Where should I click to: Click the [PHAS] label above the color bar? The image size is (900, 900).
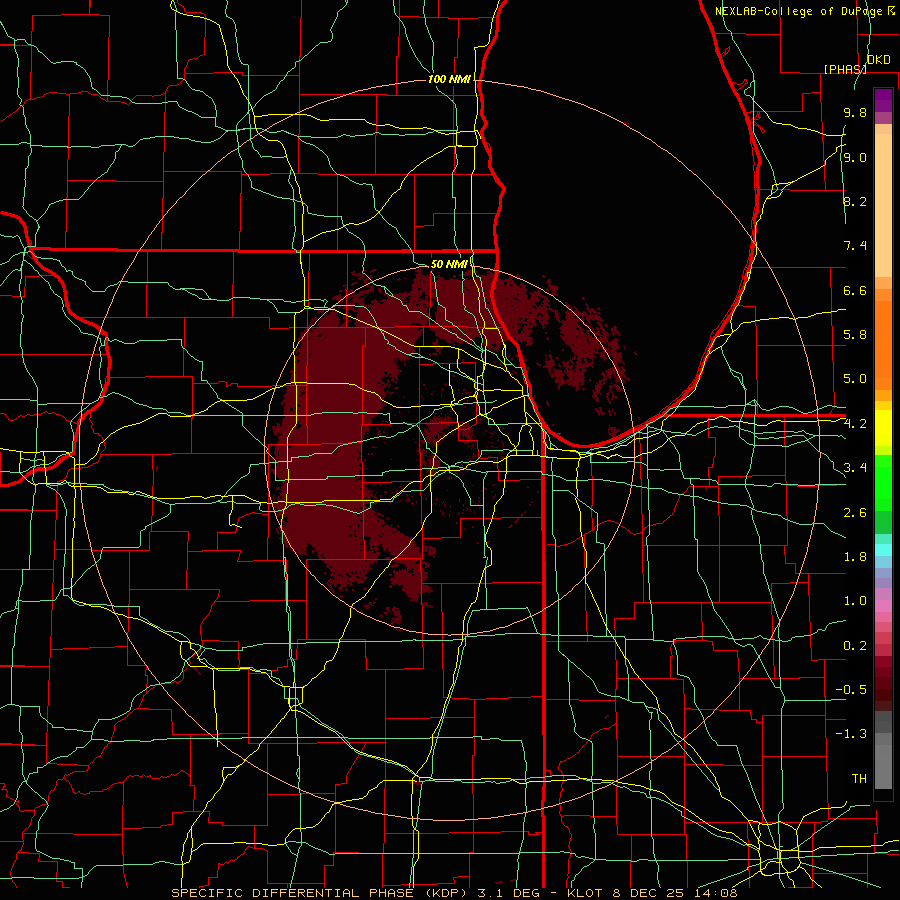(x=845, y=69)
